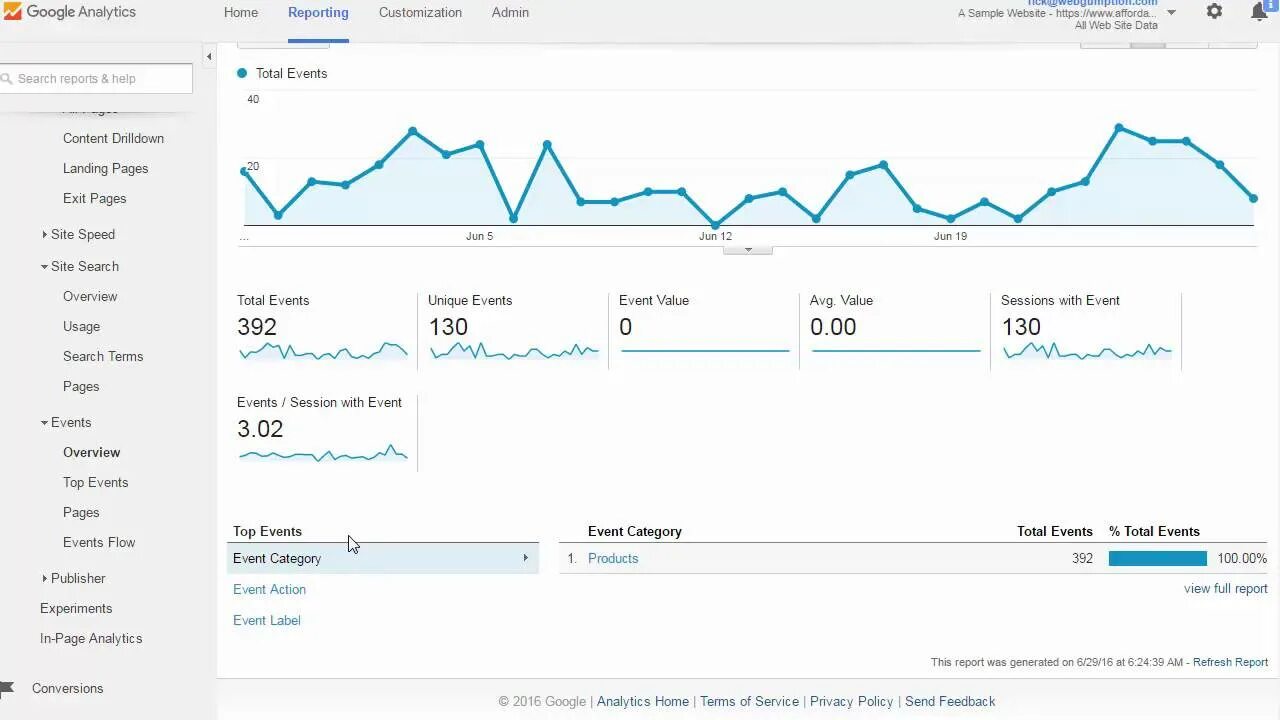Open the view full report link
1280x720 pixels.
(x=1226, y=589)
